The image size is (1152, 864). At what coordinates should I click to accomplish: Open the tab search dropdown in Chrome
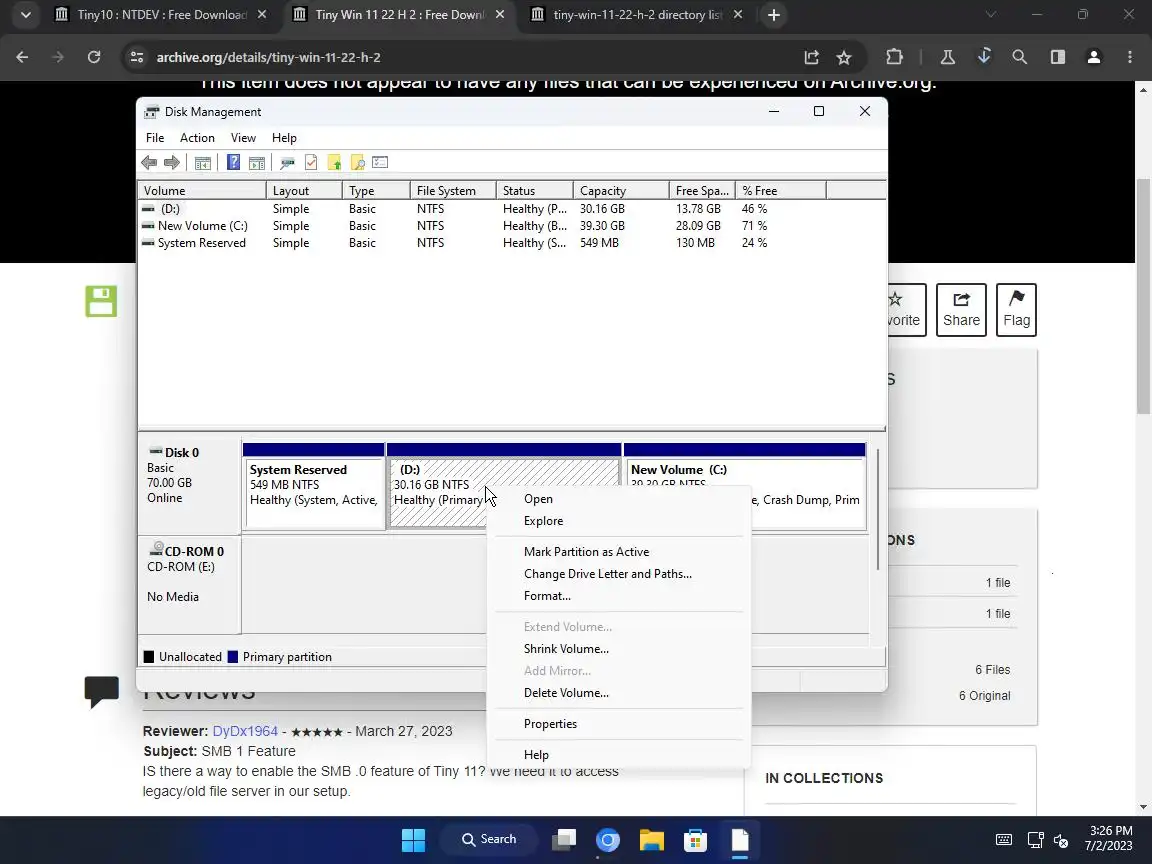[26, 15]
